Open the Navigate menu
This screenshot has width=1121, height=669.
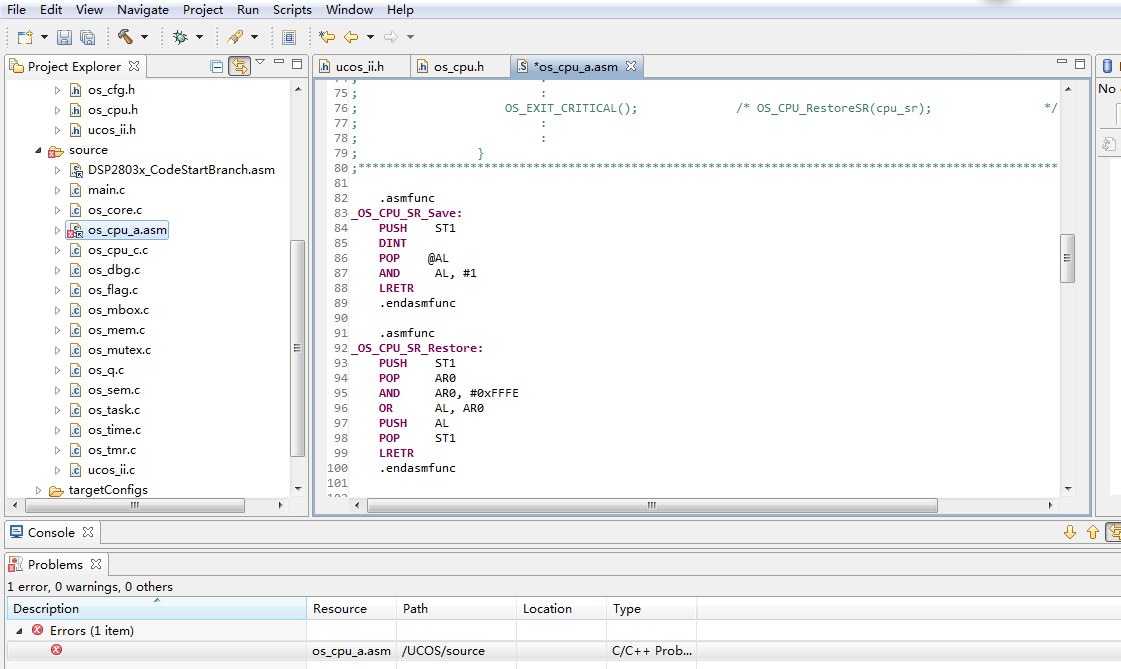click(143, 10)
